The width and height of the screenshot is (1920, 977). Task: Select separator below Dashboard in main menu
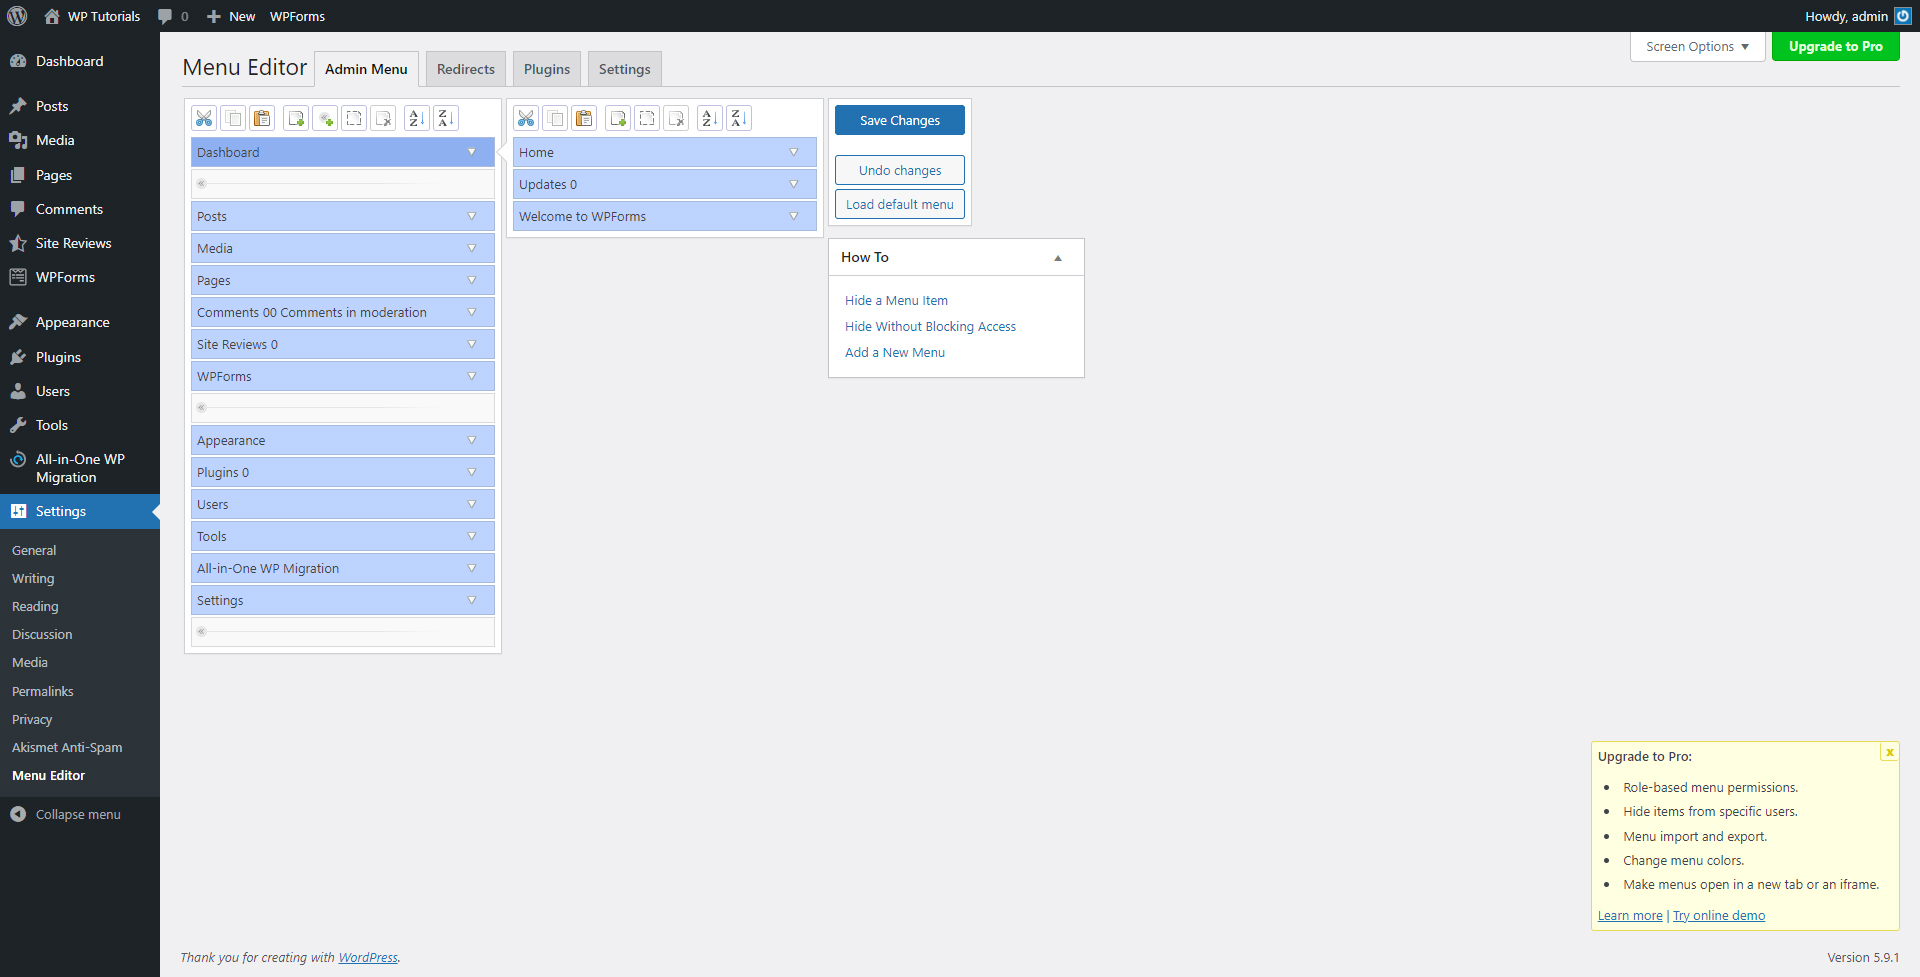coord(343,184)
